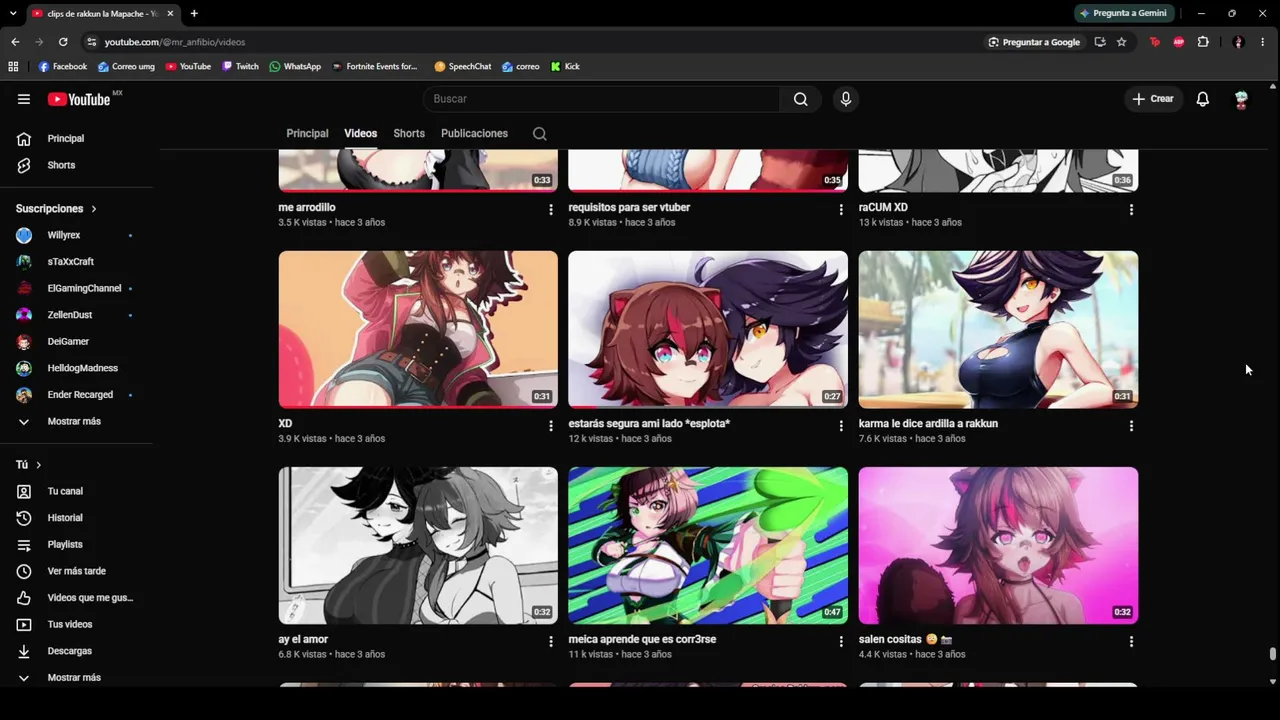Image resolution: width=1280 pixels, height=720 pixels.
Task: Click the browser address bar URL
Action: pyautogui.click(x=175, y=42)
